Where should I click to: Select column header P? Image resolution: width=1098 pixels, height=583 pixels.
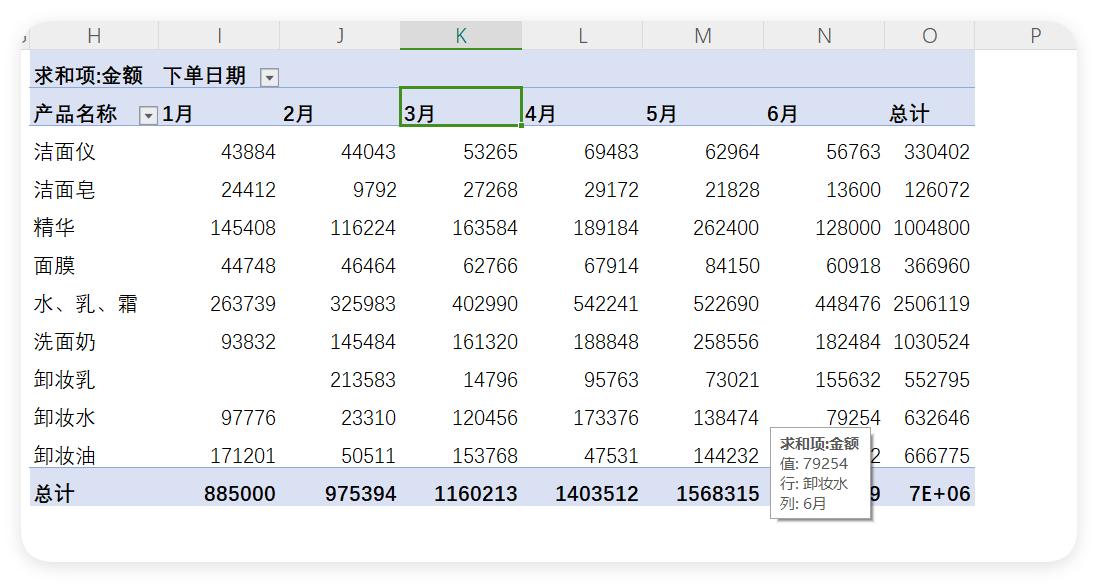(1035, 36)
